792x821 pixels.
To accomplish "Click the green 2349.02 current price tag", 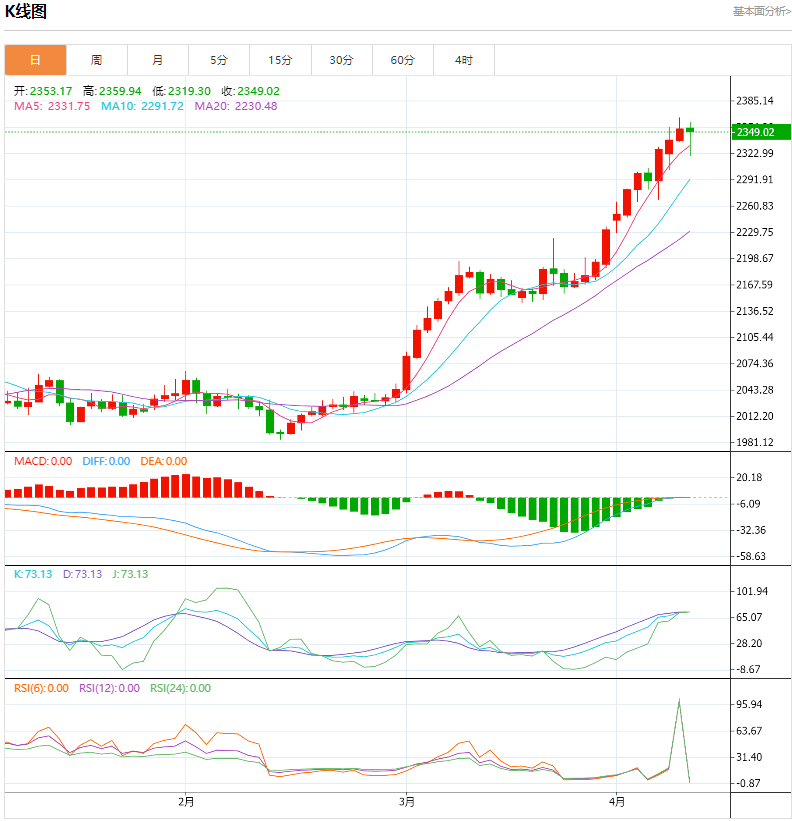I will coord(755,132).
